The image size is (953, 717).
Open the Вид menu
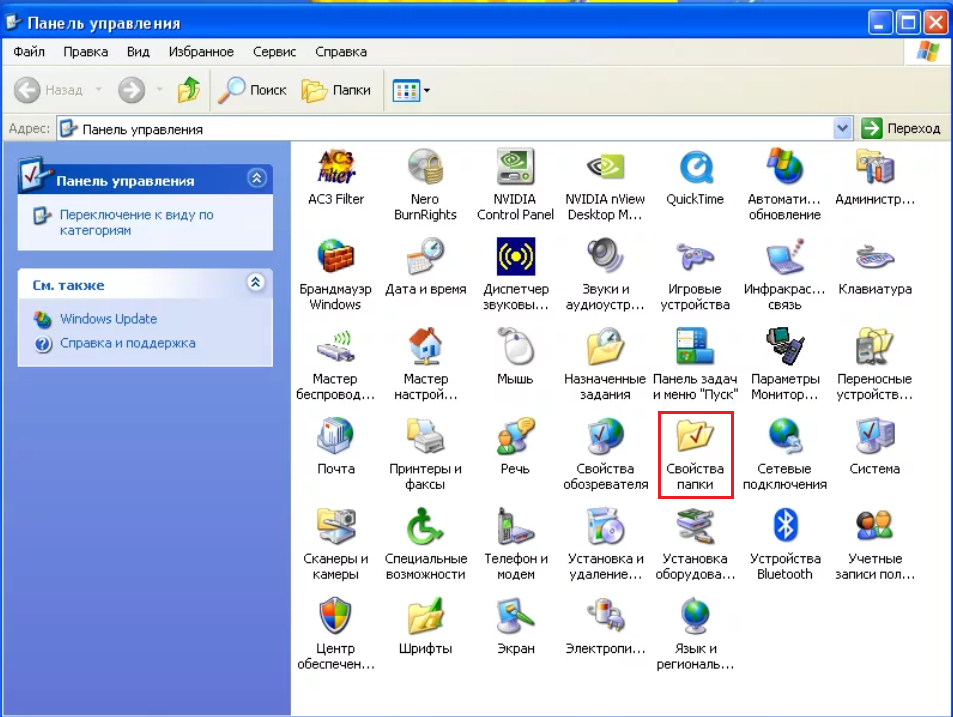coord(138,52)
